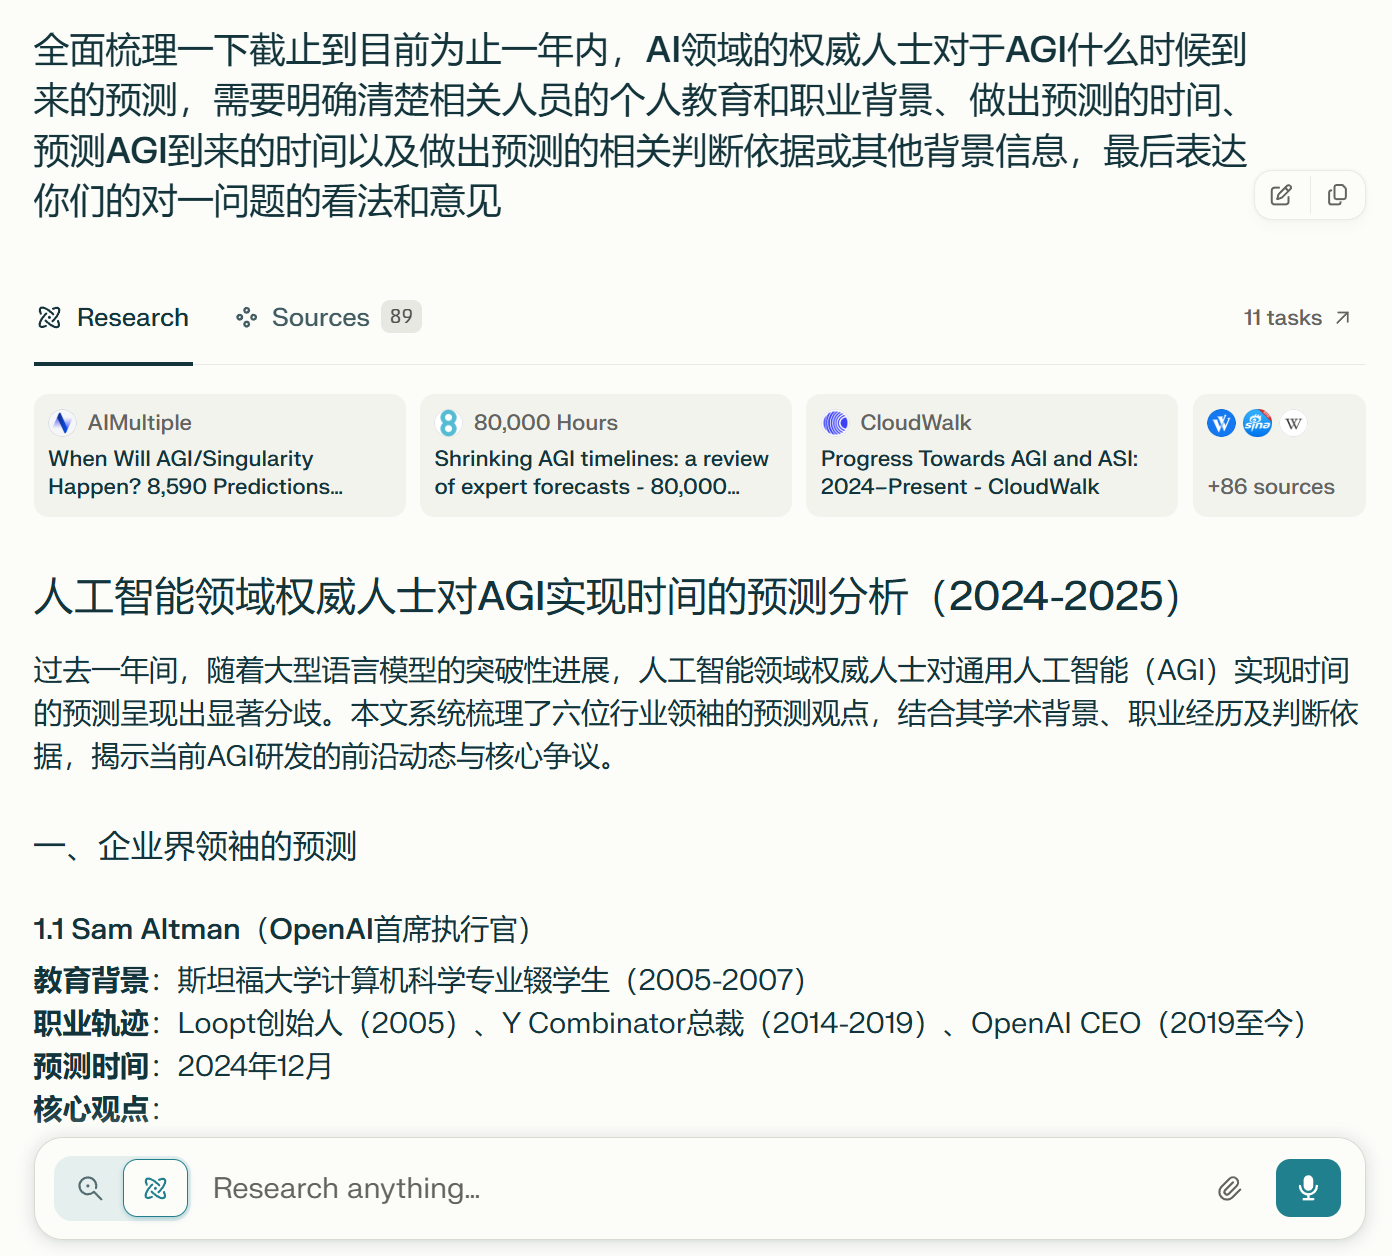The image size is (1392, 1256).
Task: Start voice input with the microphone button
Action: pyautogui.click(x=1307, y=1188)
